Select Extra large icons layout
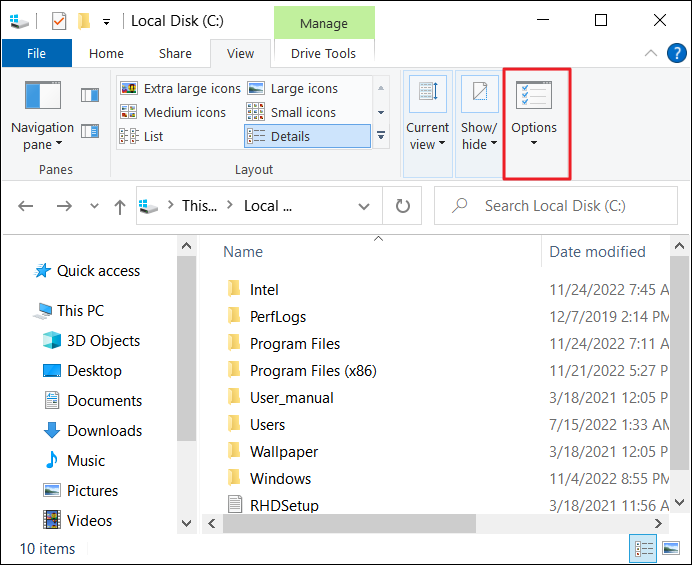 tap(181, 88)
